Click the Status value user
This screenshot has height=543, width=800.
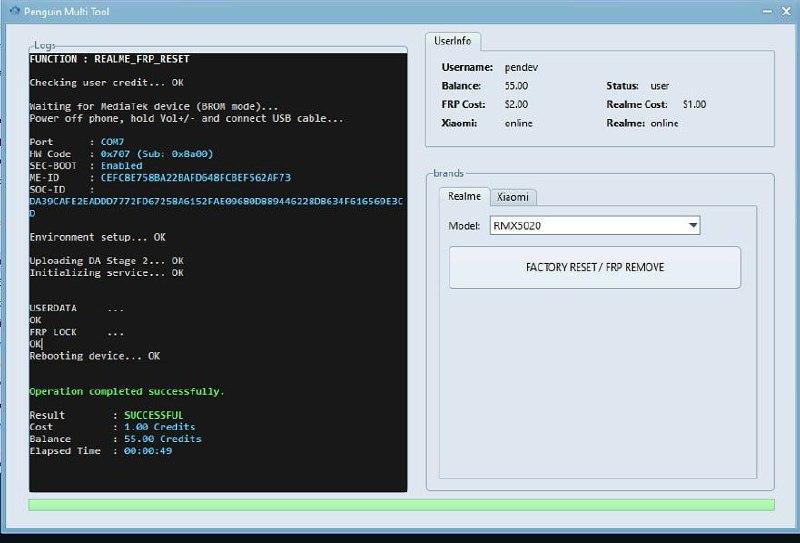pyautogui.click(x=660, y=86)
